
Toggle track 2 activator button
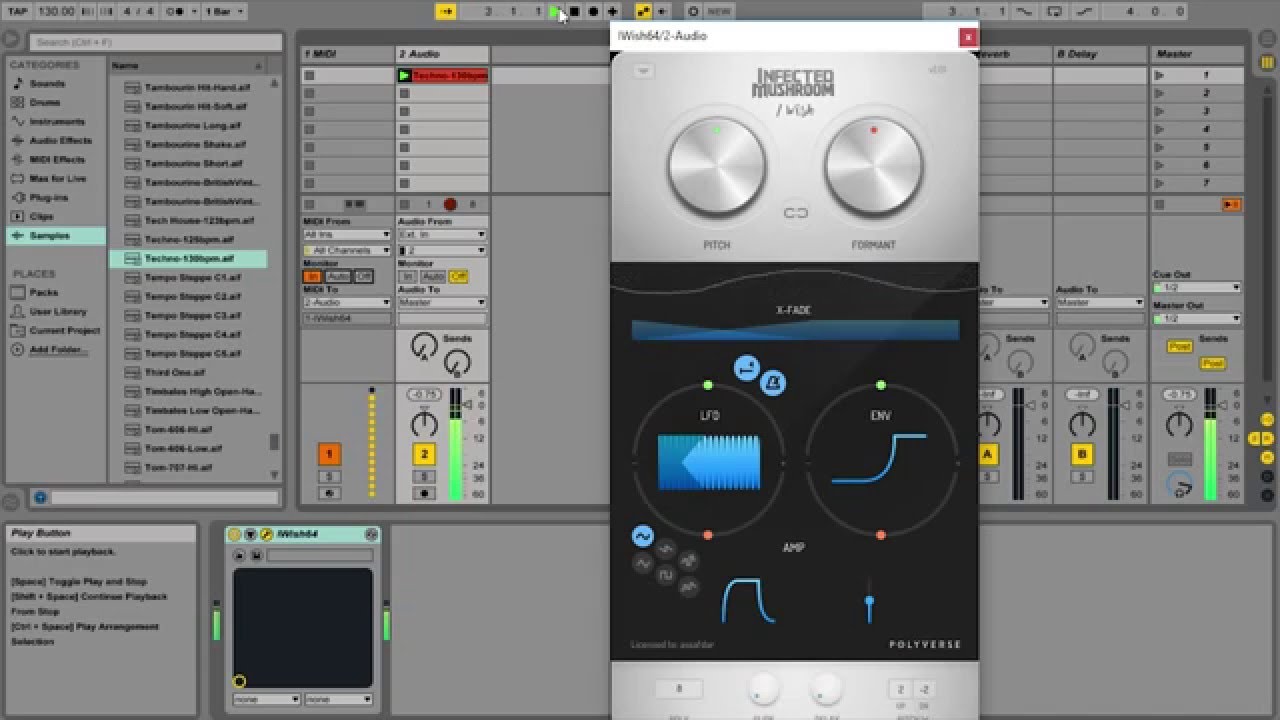point(424,455)
